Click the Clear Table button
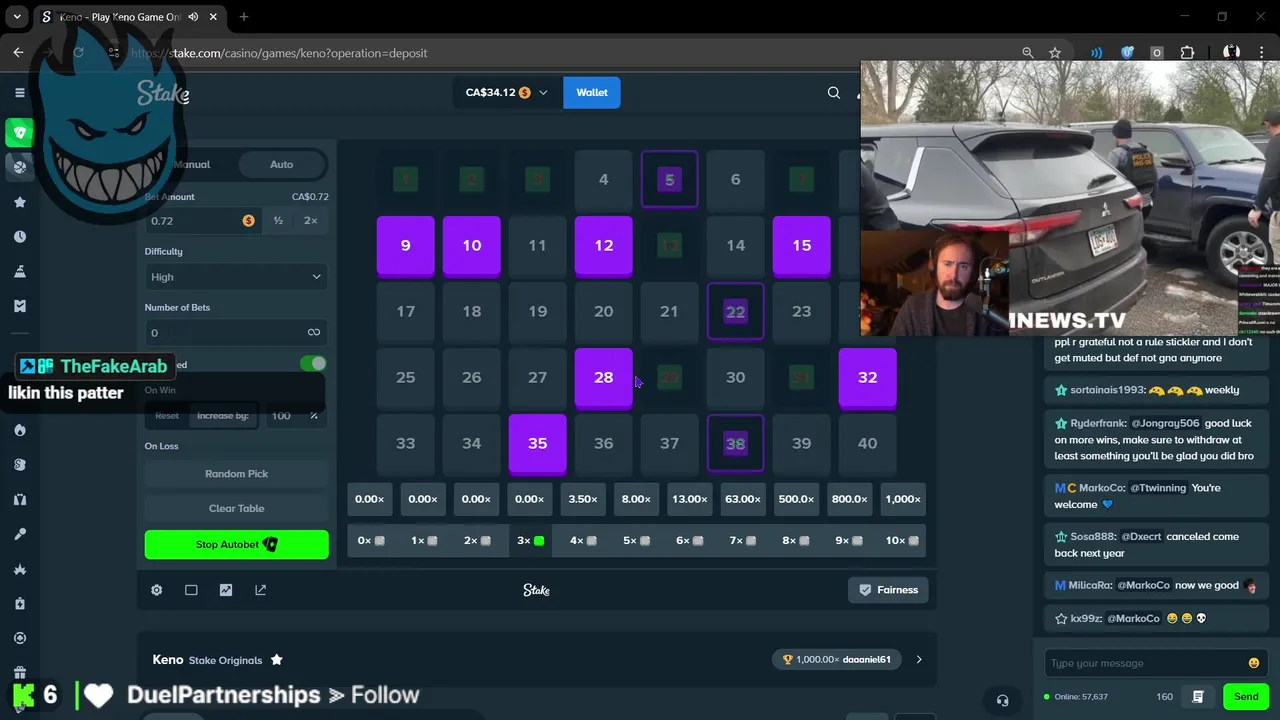This screenshot has height=720, width=1280. [236, 508]
